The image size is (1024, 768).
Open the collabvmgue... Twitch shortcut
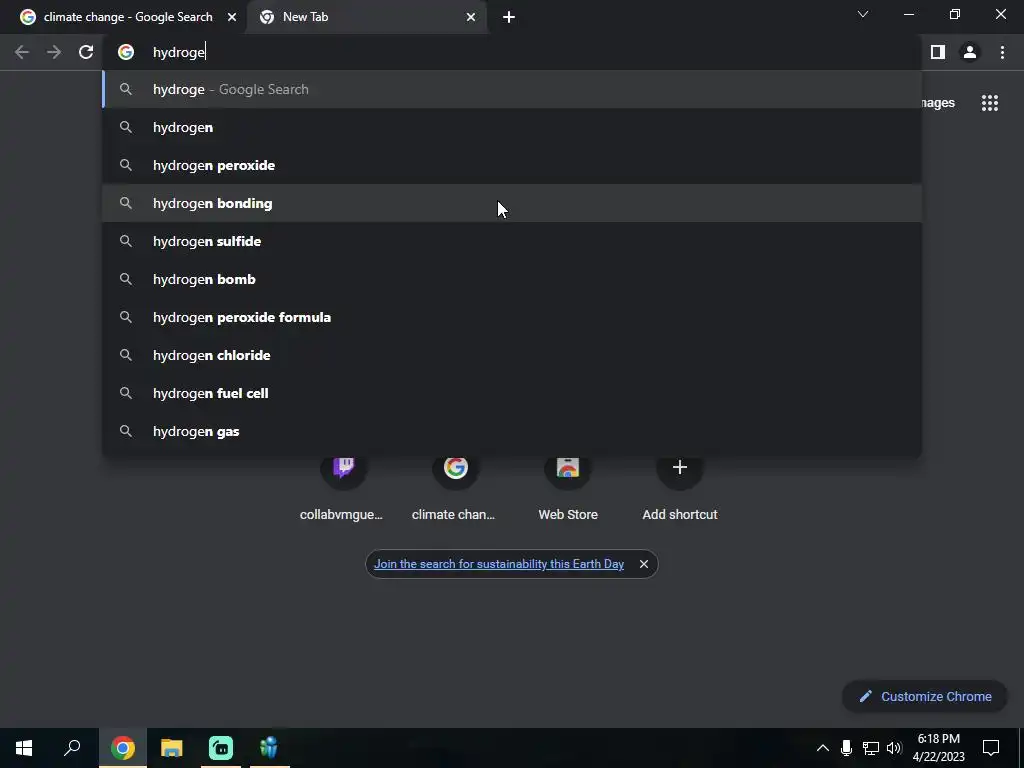[343, 488]
